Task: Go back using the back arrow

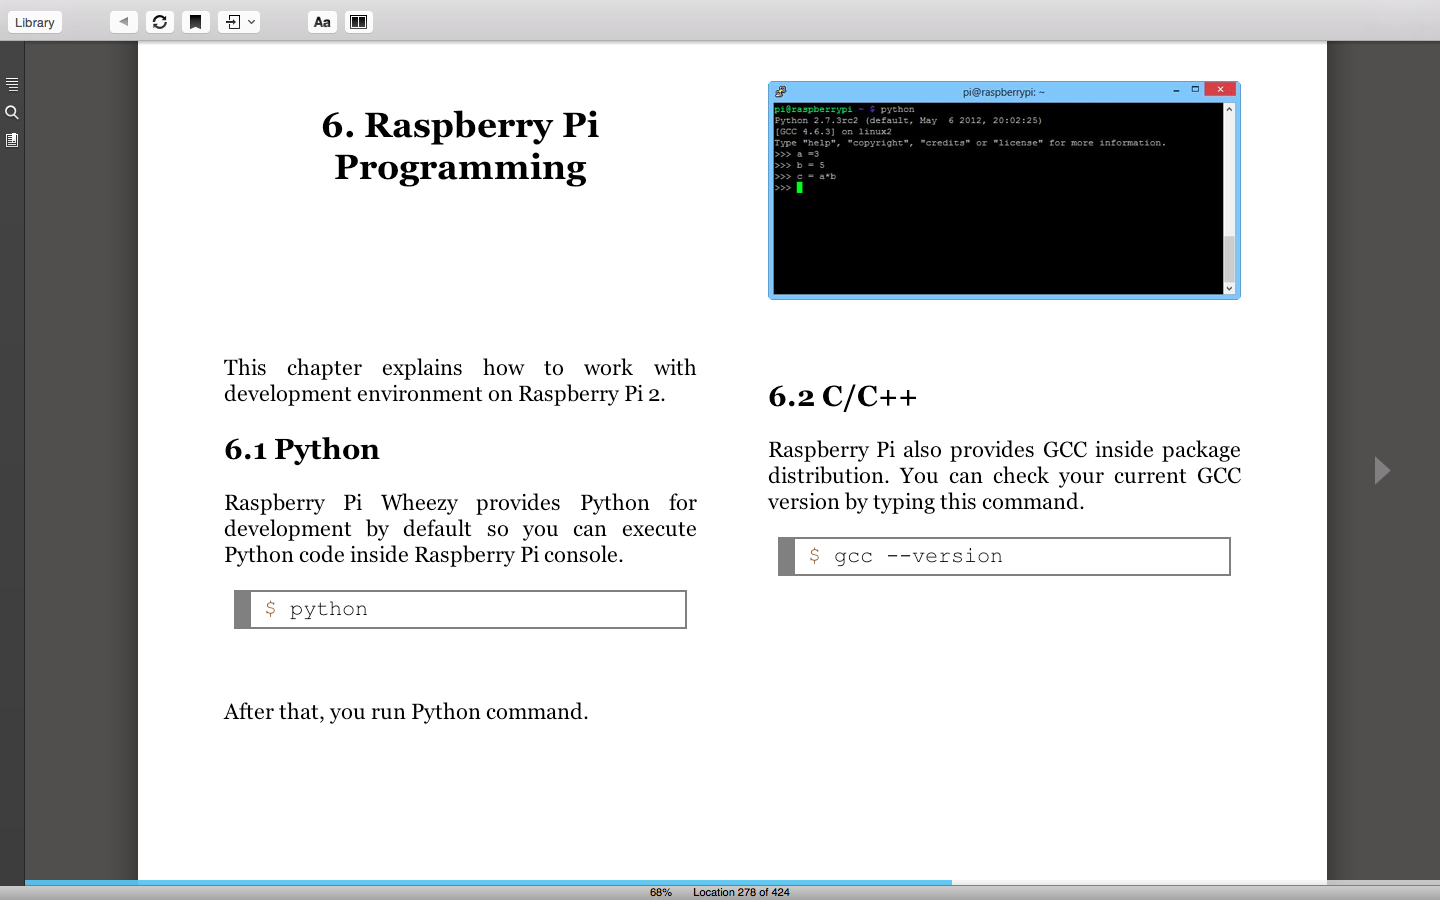Action: (124, 21)
